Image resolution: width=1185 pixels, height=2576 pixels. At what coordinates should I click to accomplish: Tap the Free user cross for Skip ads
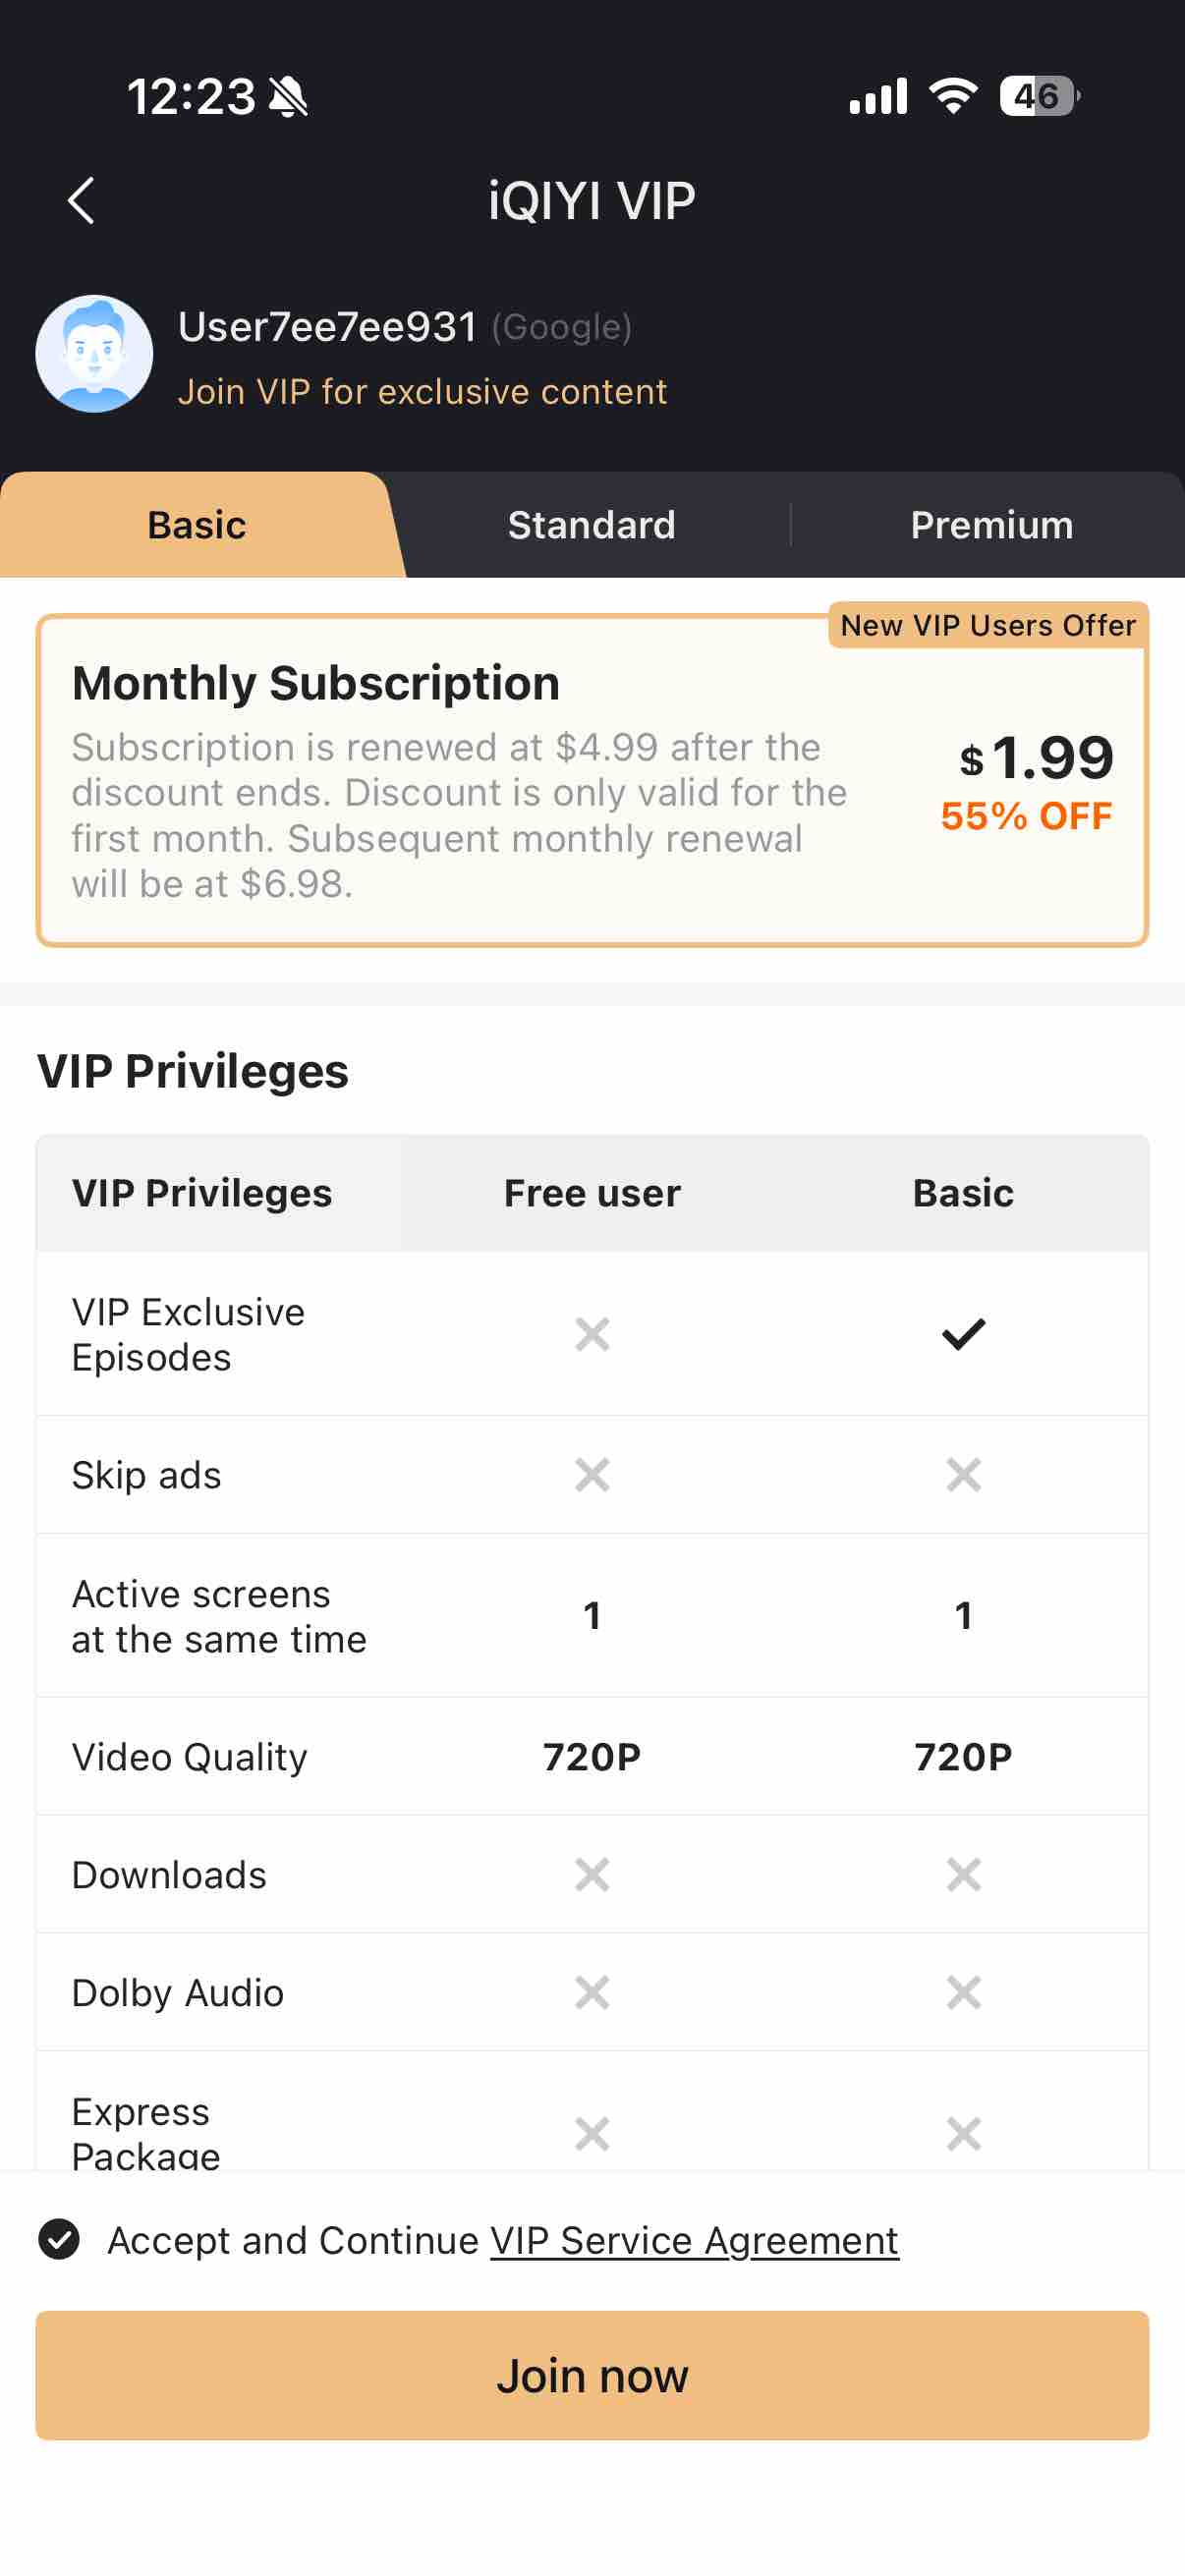tap(592, 1474)
